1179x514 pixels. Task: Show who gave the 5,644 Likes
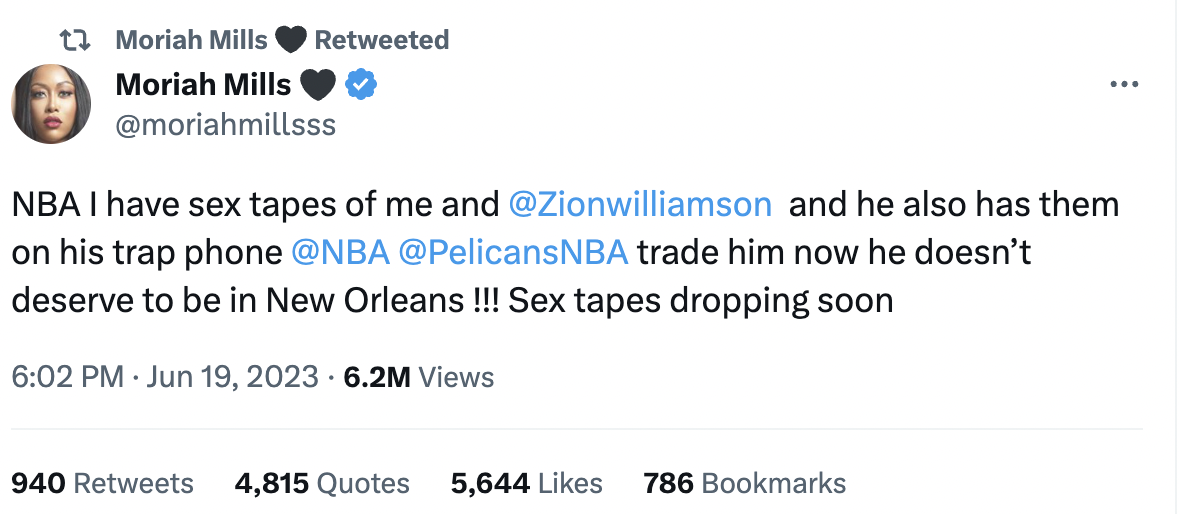coord(526,483)
